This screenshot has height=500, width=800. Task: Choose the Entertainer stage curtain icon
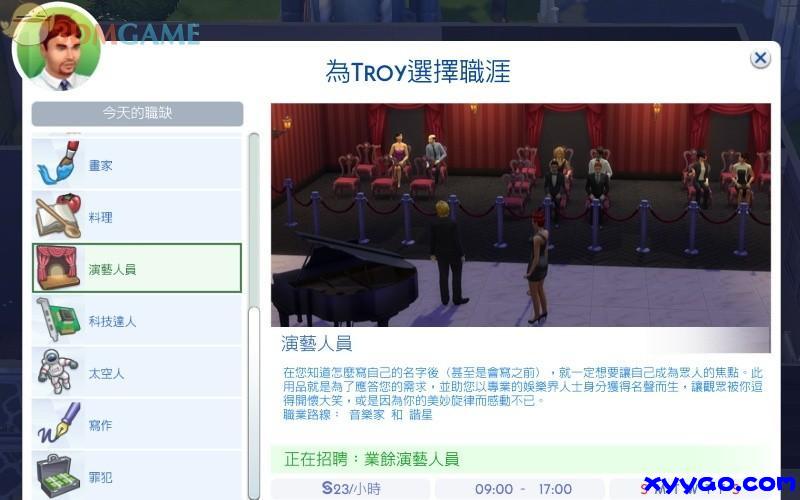58,268
